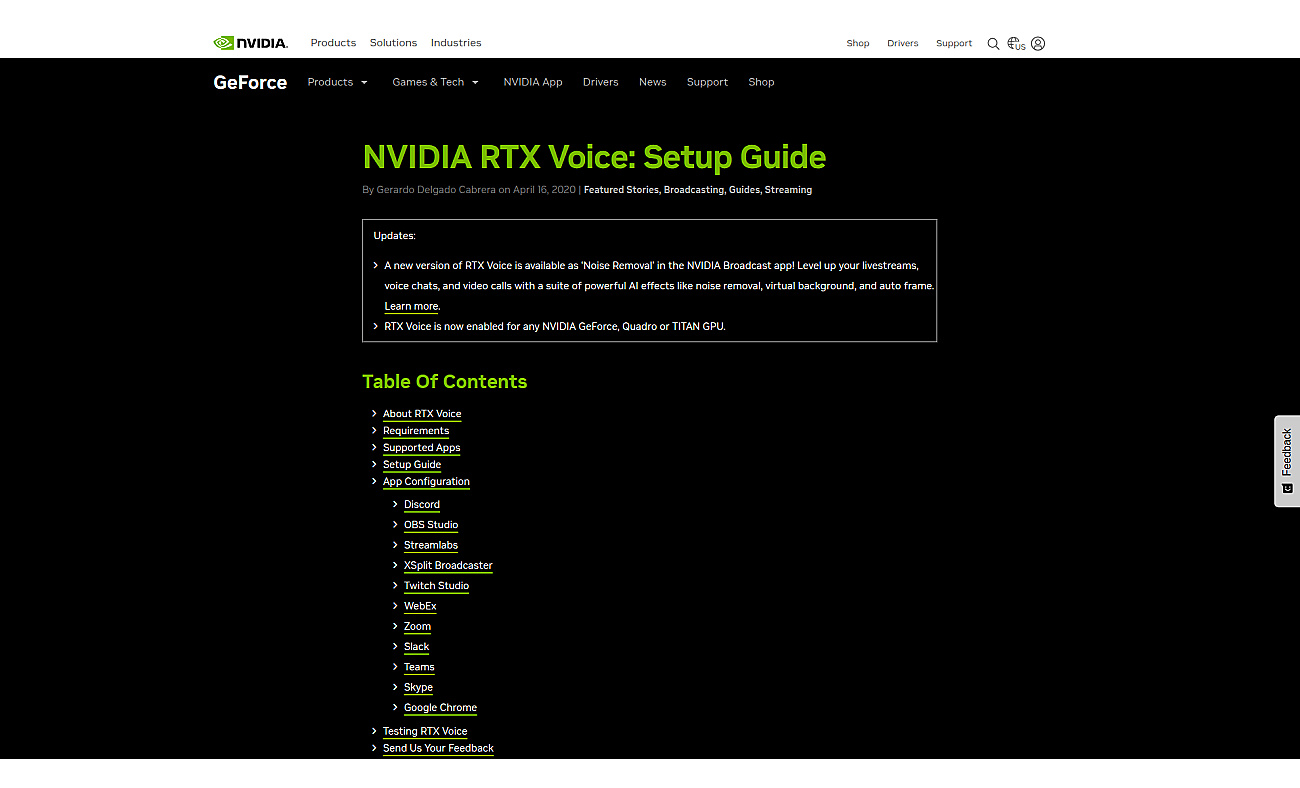Jump to Discord configuration

422,505
